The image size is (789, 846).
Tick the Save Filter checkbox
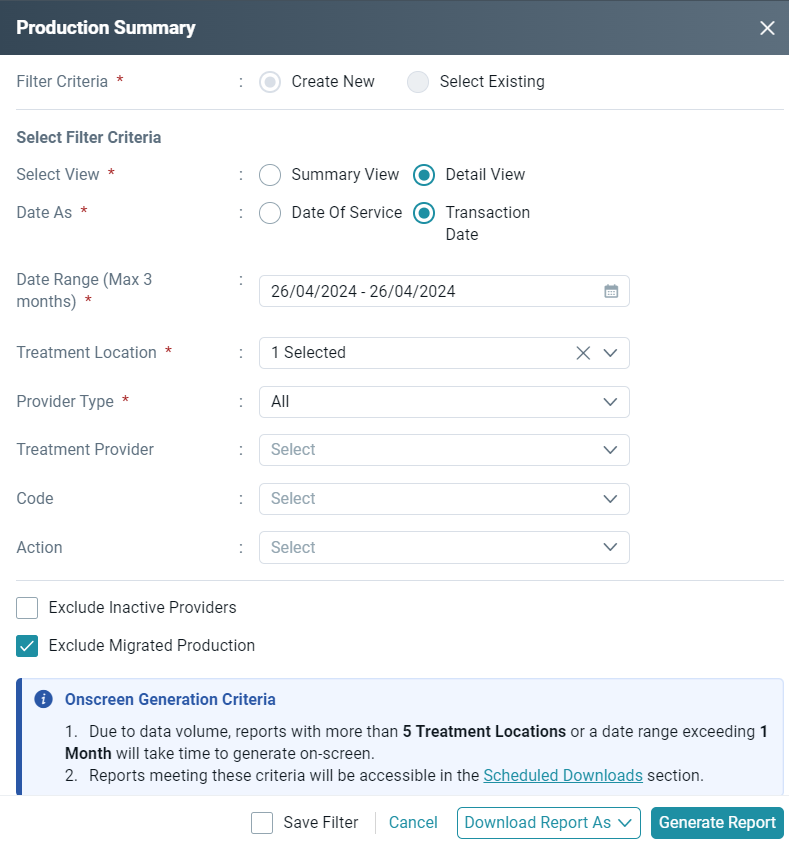pos(262,823)
